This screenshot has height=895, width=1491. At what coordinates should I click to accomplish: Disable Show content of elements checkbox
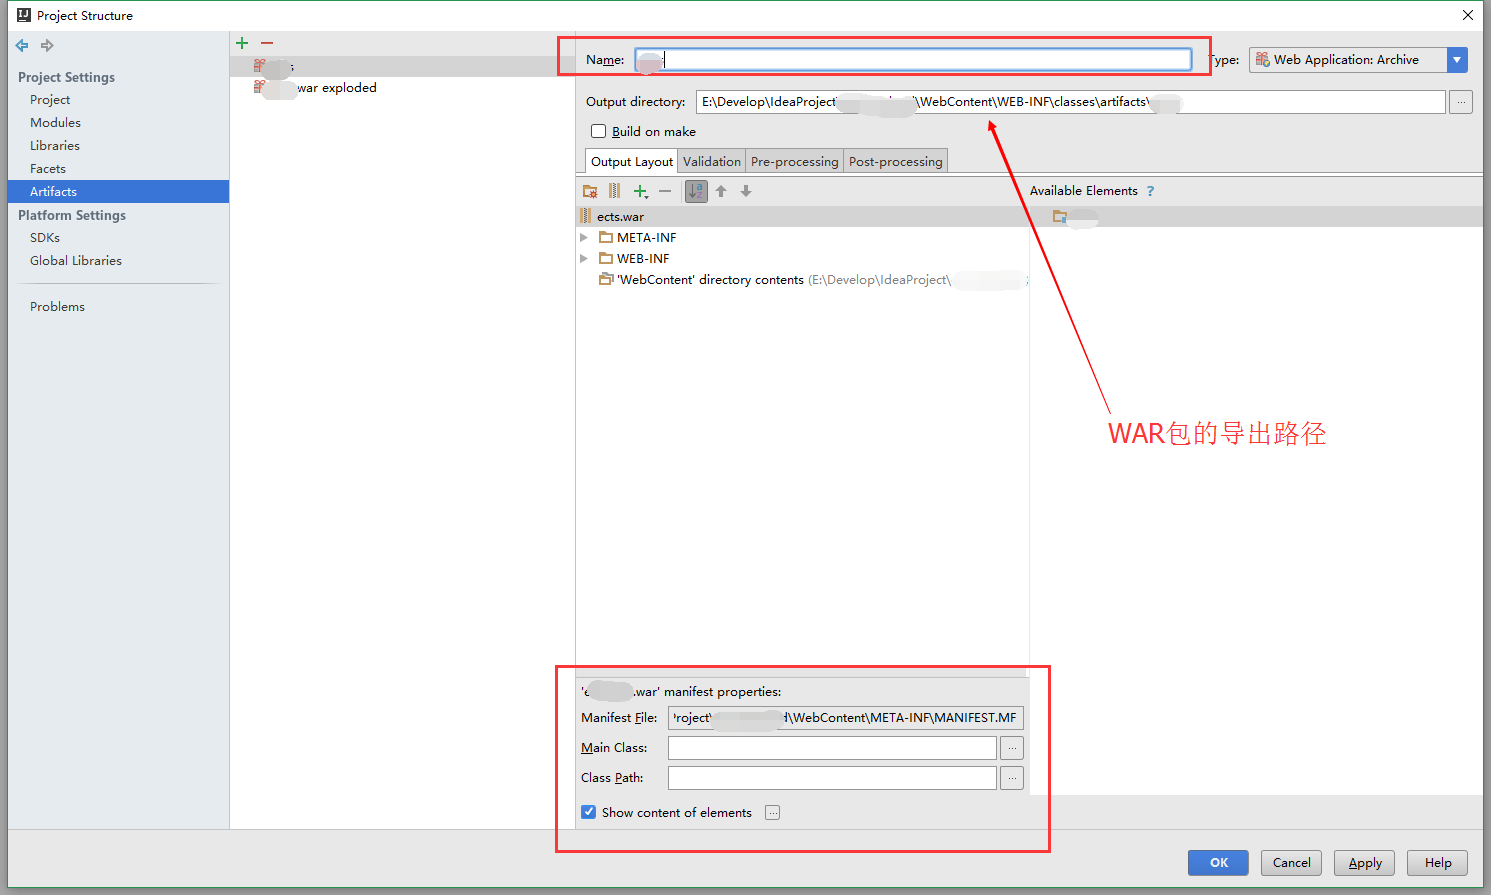tap(588, 812)
